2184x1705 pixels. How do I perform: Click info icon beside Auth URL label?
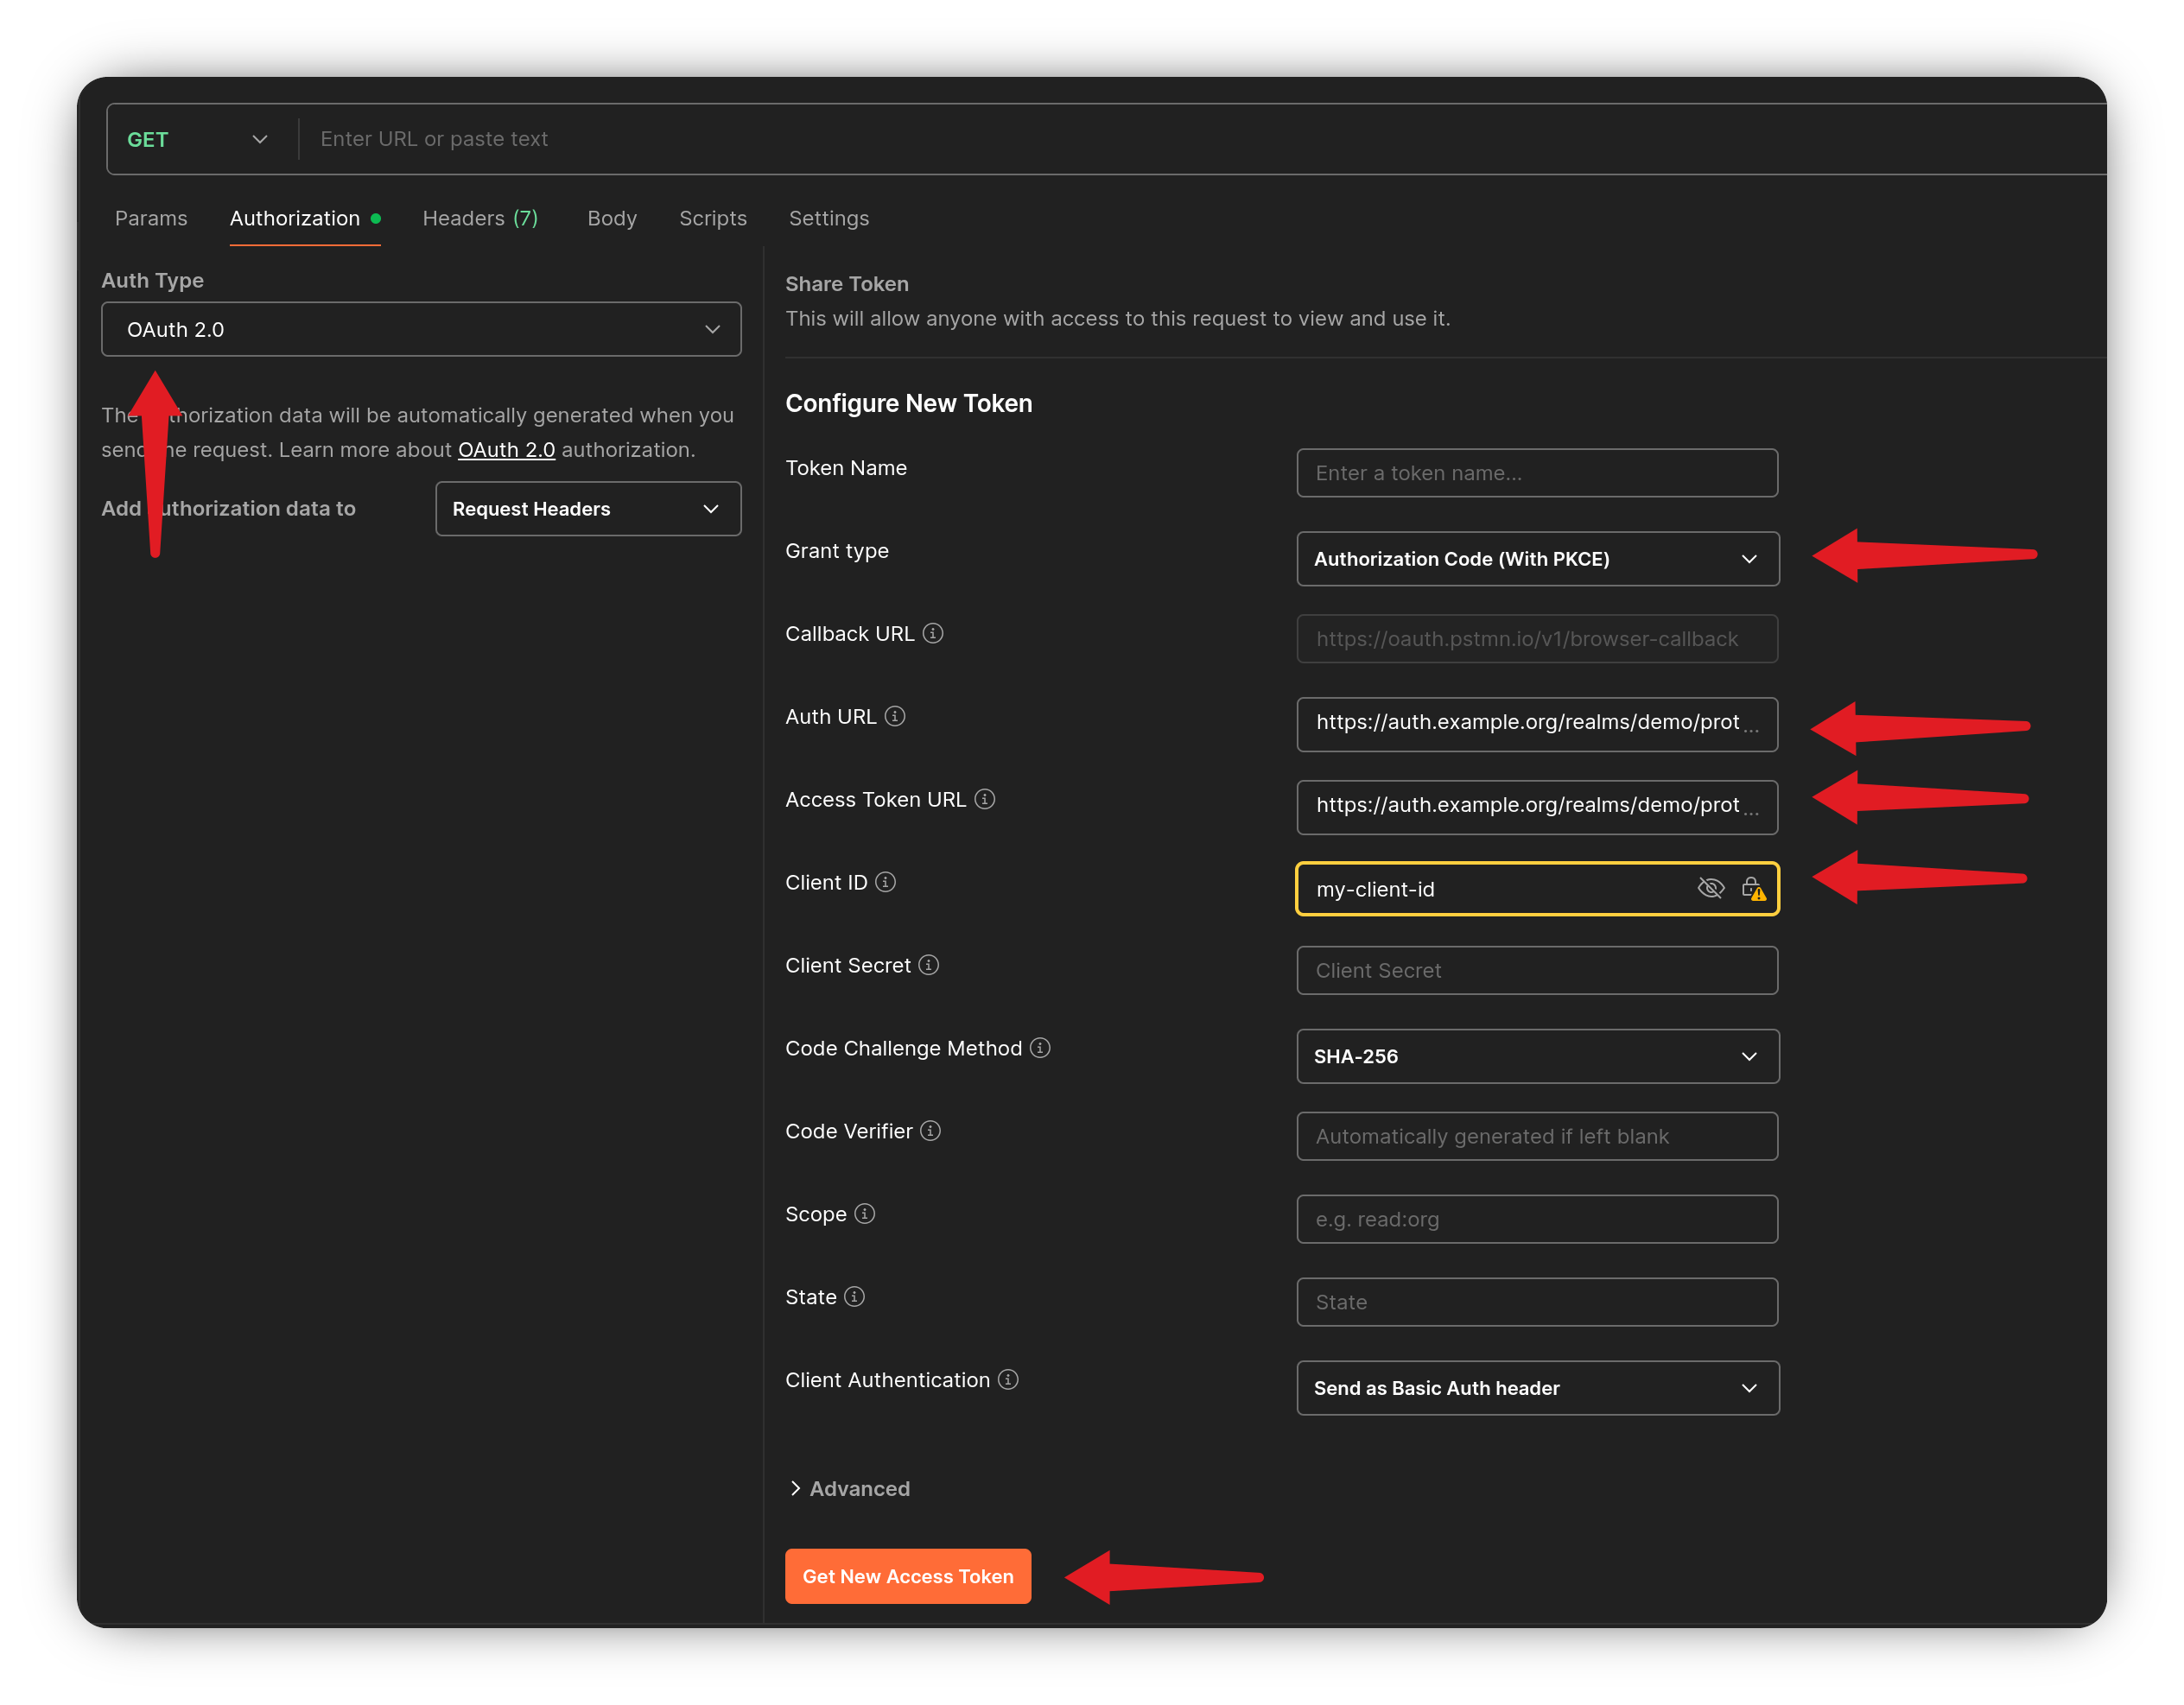pos(895,716)
